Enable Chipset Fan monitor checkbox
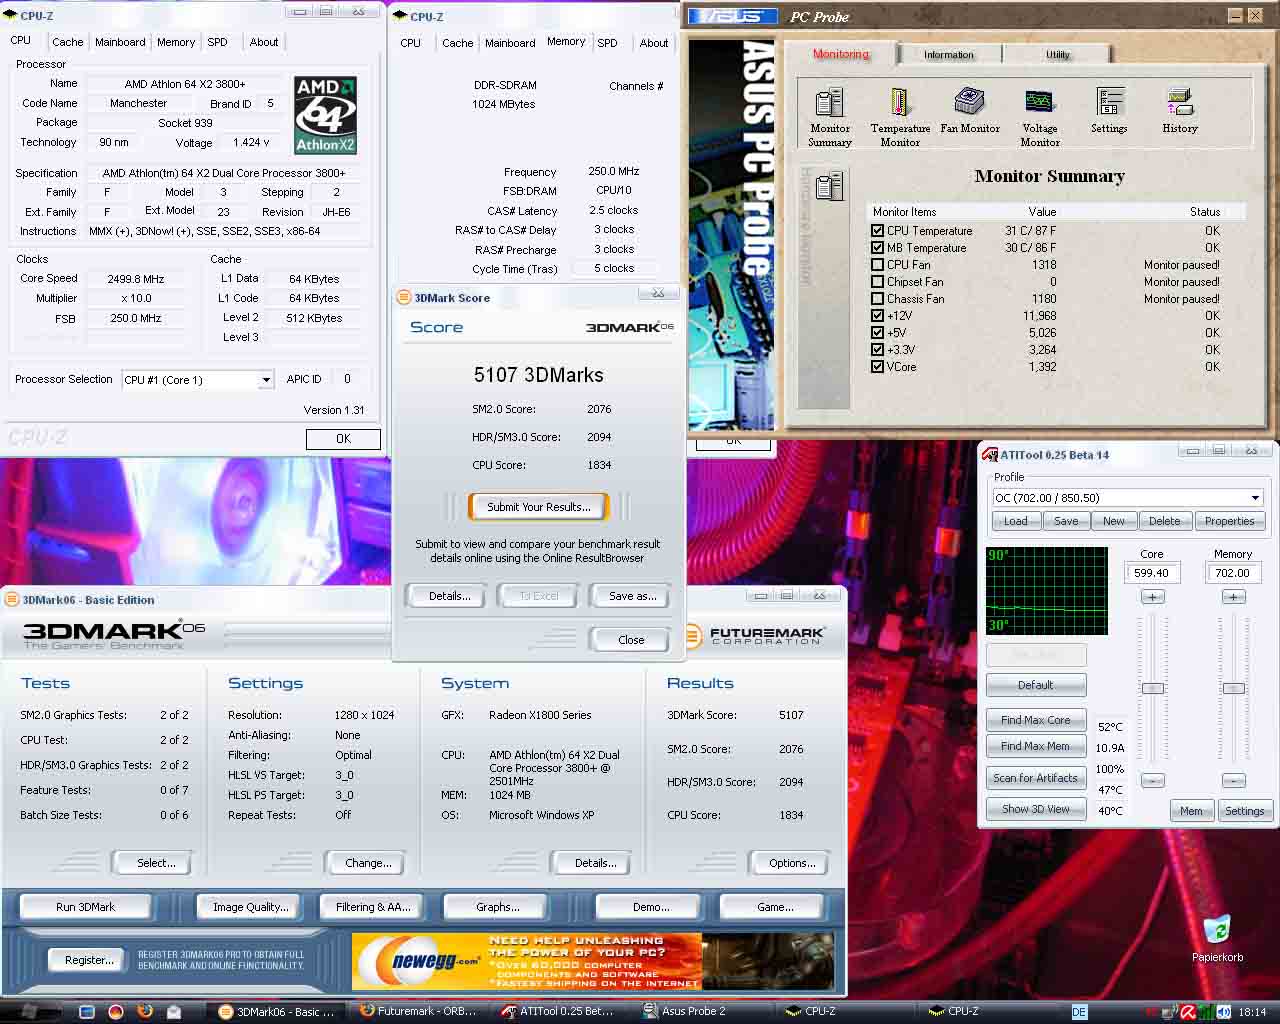 pos(877,282)
